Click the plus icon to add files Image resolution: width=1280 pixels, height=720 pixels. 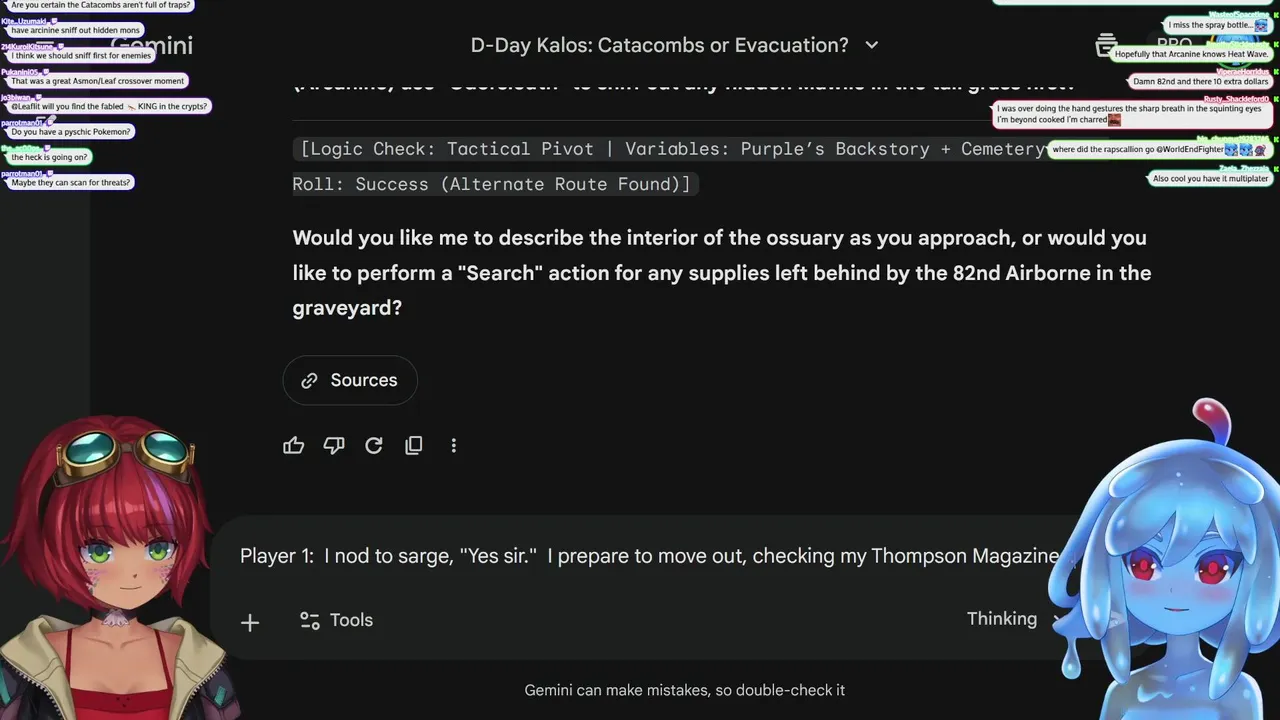pos(250,622)
